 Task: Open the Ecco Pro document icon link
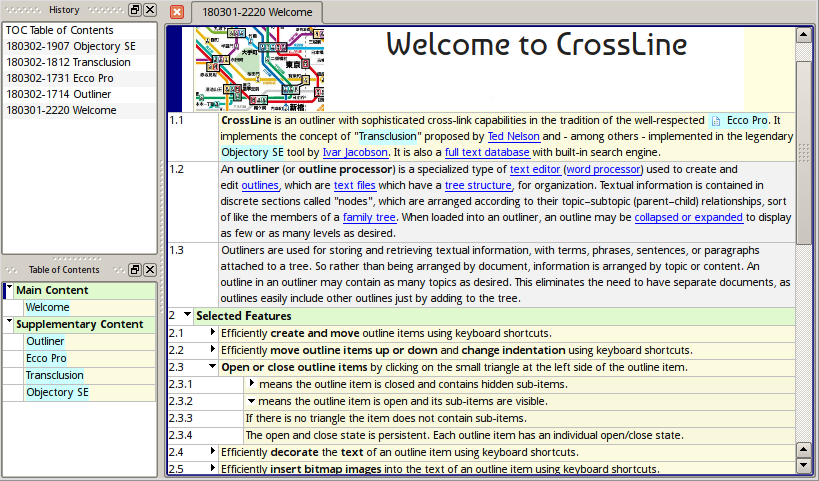[x=716, y=121]
